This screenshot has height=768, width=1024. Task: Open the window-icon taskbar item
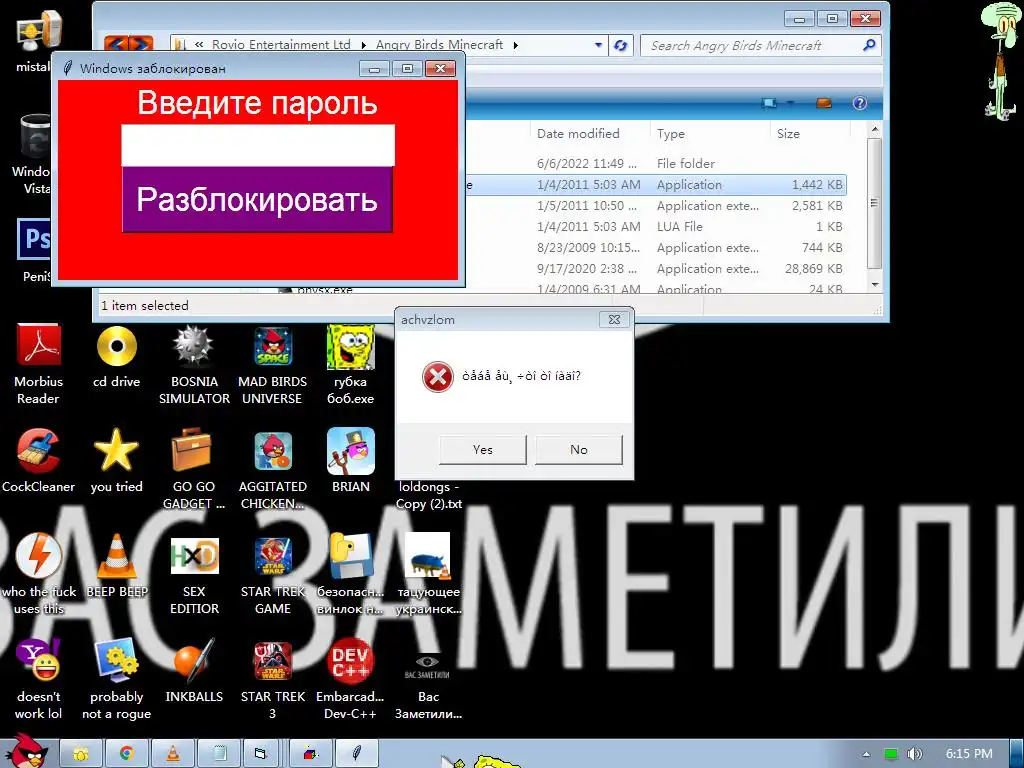click(261, 754)
